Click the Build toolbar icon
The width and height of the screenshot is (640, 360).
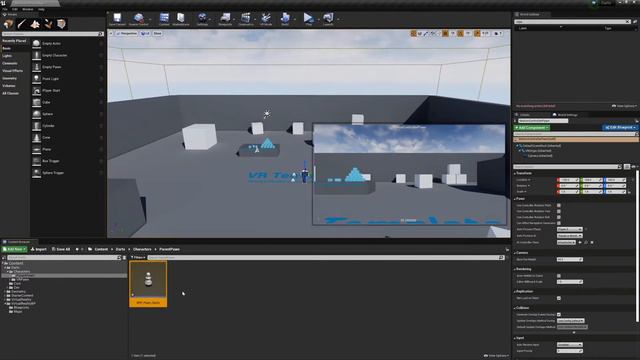coord(285,18)
